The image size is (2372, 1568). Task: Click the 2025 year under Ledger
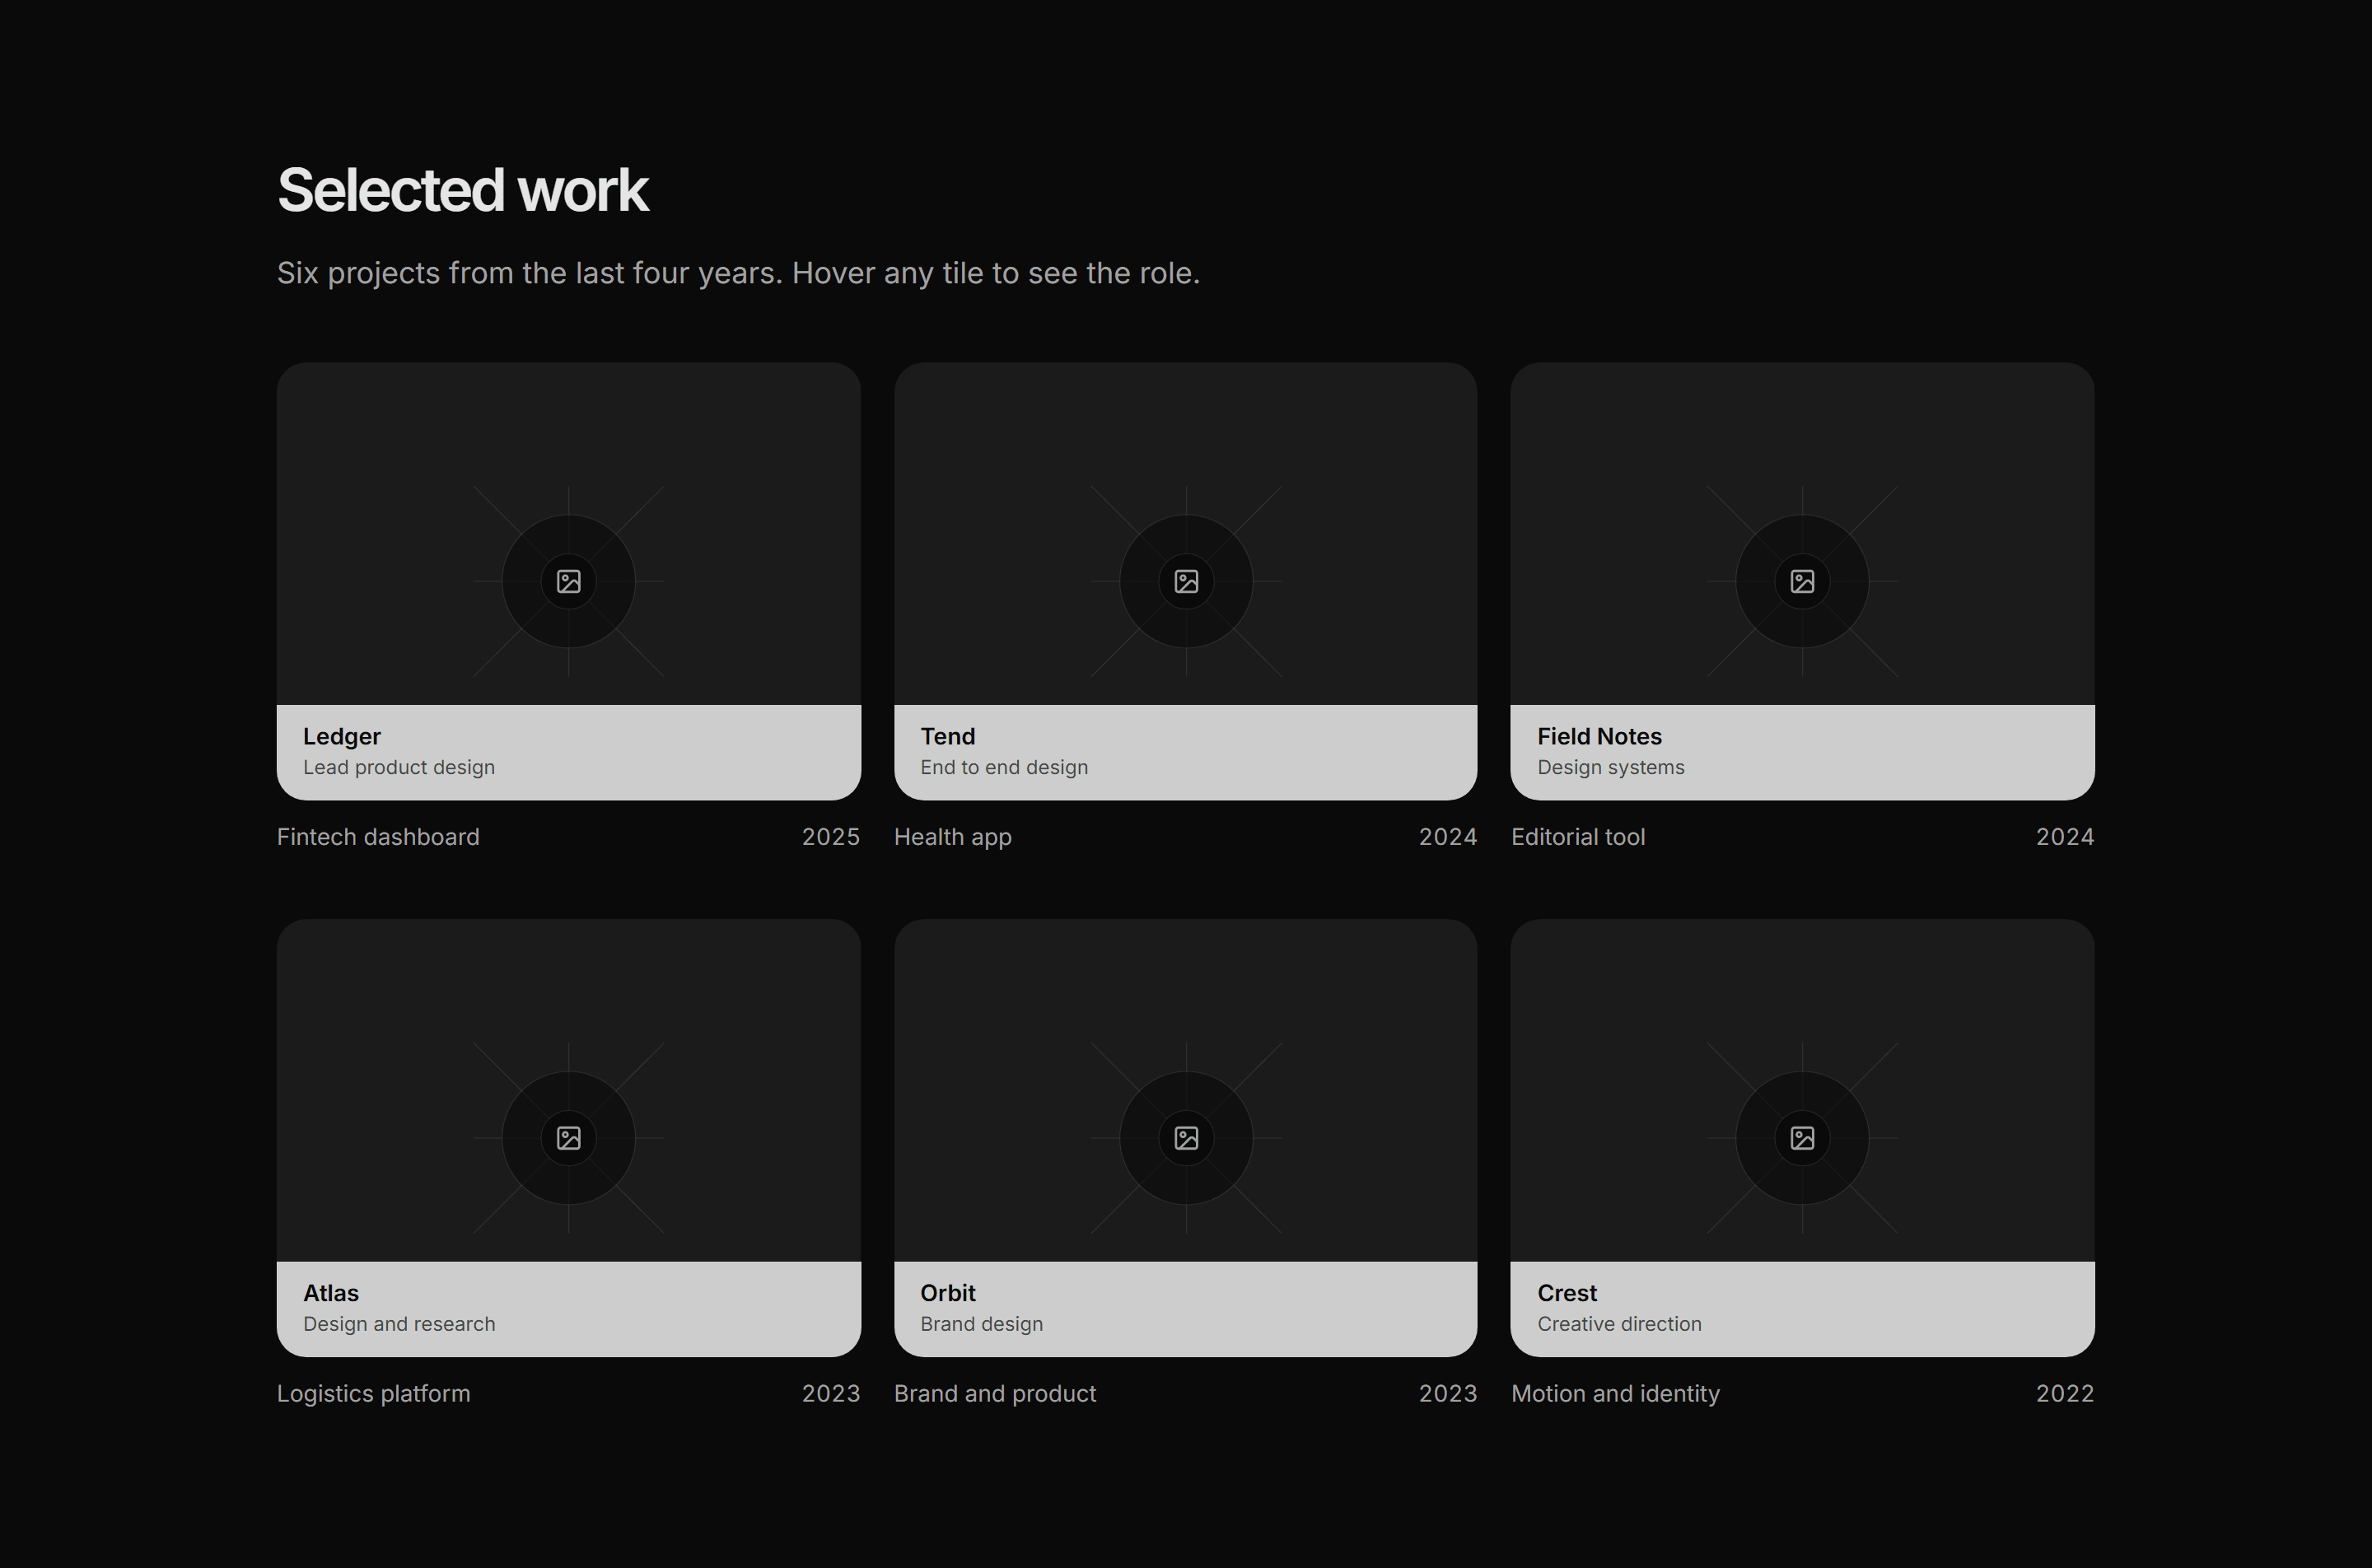click(x=830, y=837)
